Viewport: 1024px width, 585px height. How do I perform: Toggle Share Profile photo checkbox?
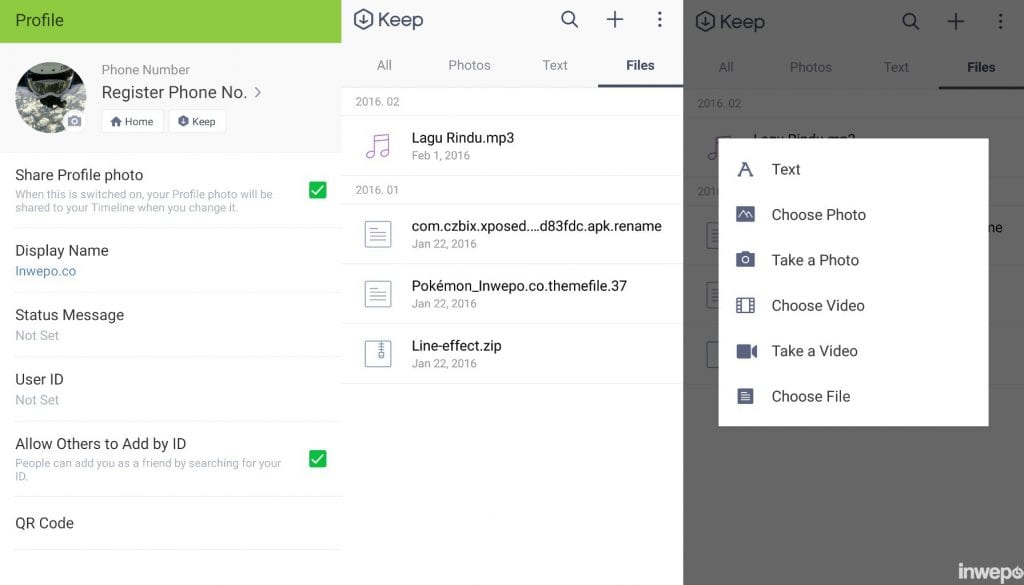tap(317, 190)
